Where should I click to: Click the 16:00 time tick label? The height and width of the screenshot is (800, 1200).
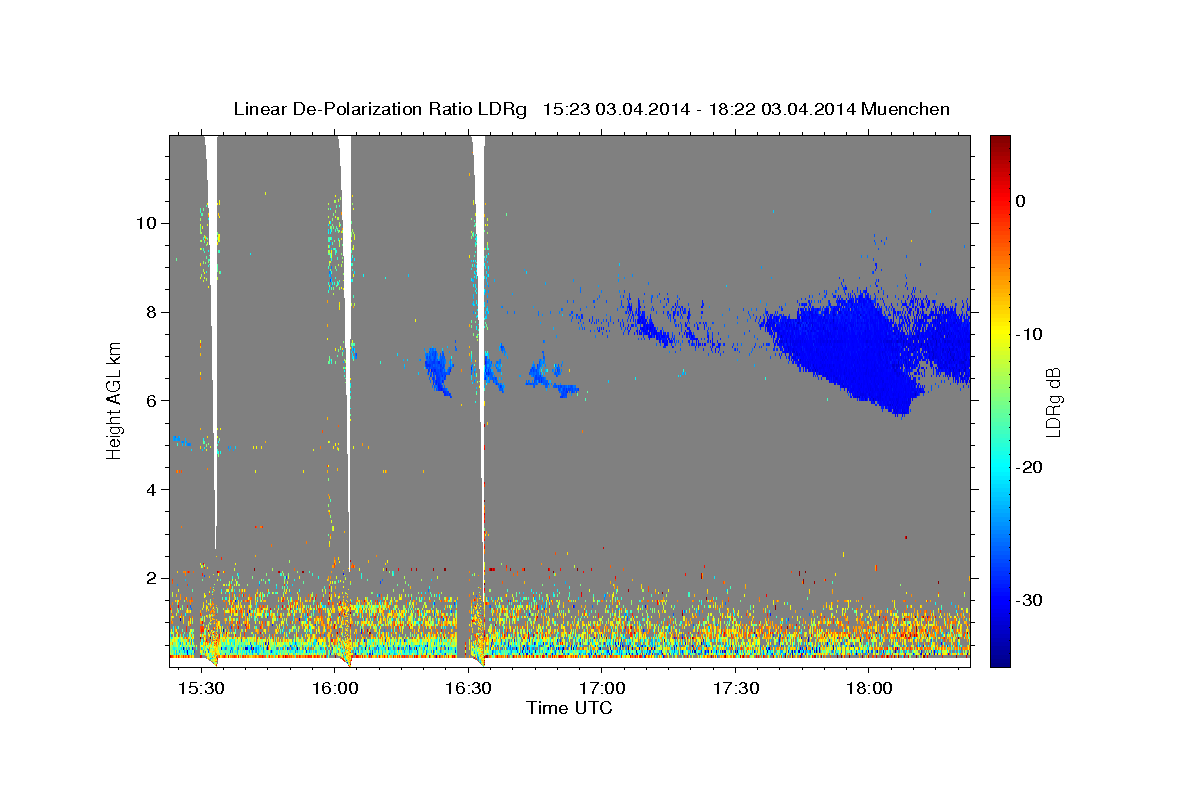pos(336,689)
